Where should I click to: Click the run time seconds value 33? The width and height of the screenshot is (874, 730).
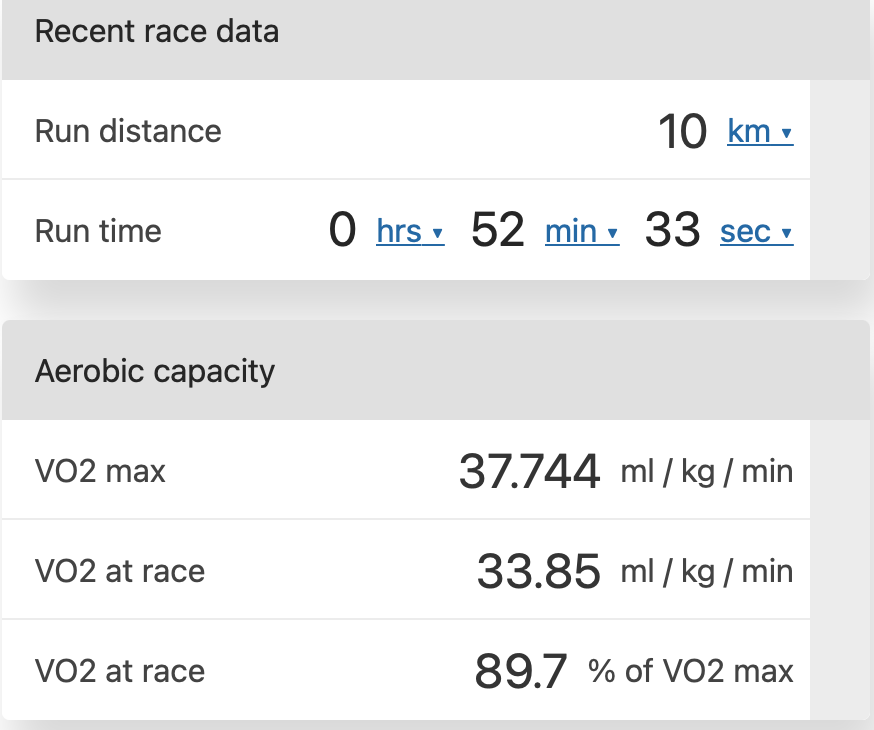[672, 231]
